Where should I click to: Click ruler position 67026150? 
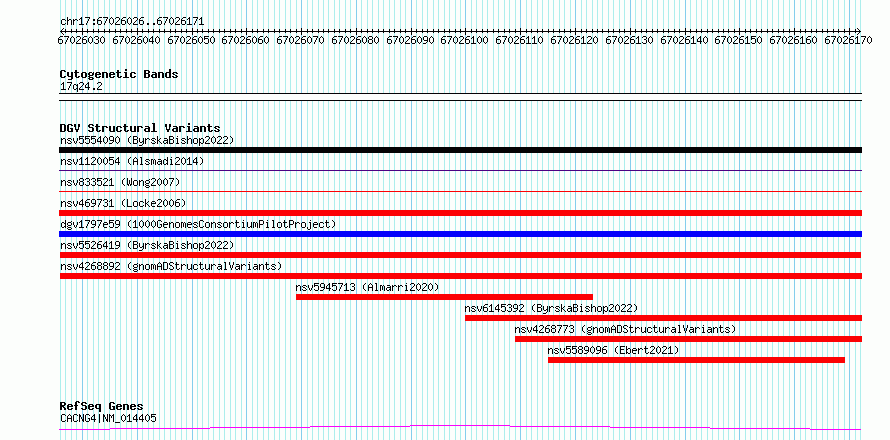point(738,40)
